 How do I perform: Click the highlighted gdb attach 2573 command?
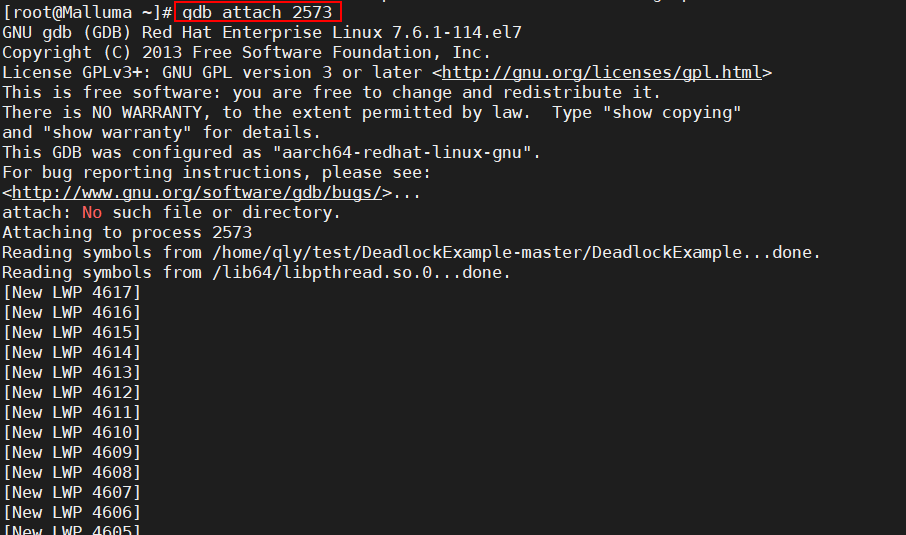point(258,12)
